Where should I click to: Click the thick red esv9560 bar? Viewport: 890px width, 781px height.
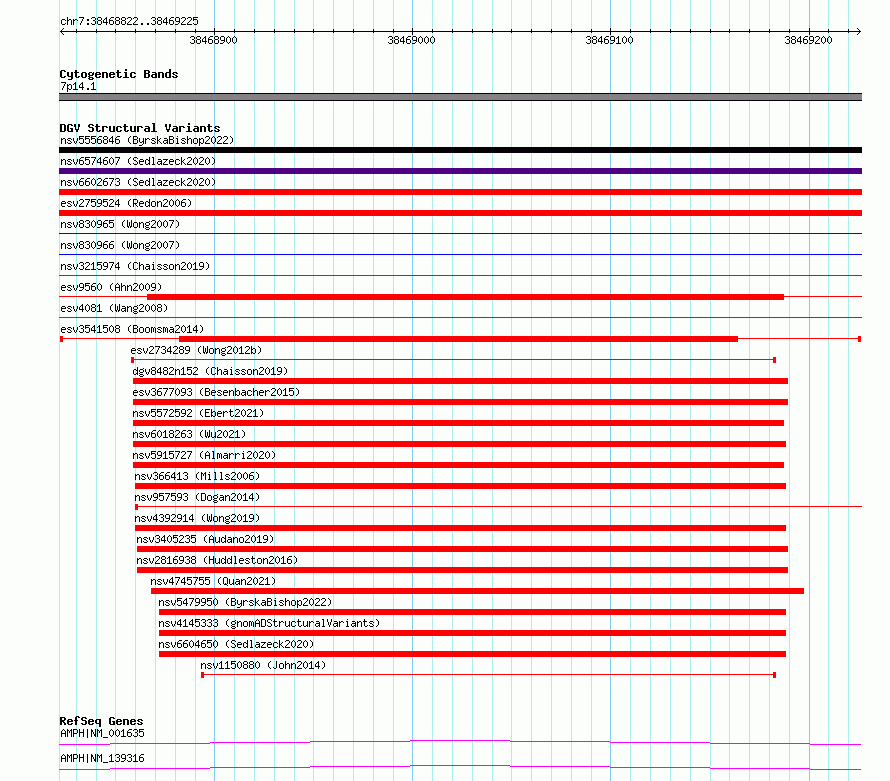click(x=465, y=297)
